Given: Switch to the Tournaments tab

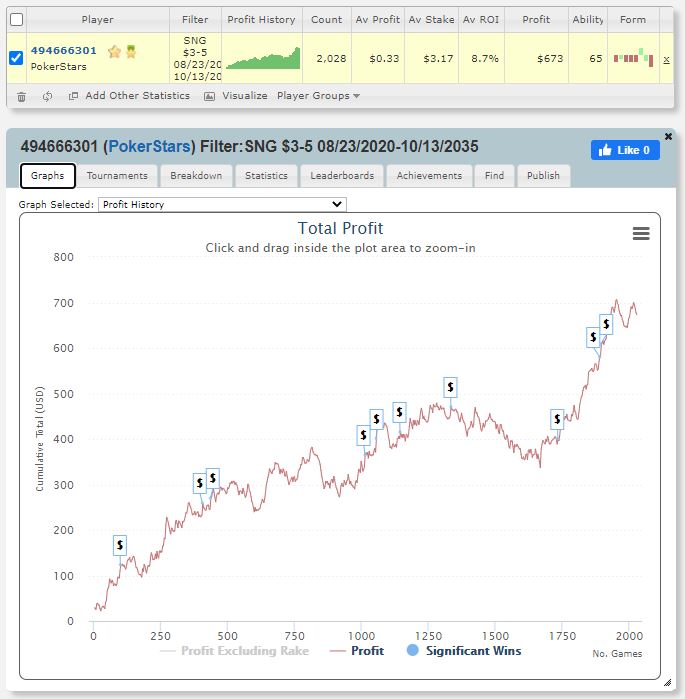Looking at the screenshot, I should (117, 176).
